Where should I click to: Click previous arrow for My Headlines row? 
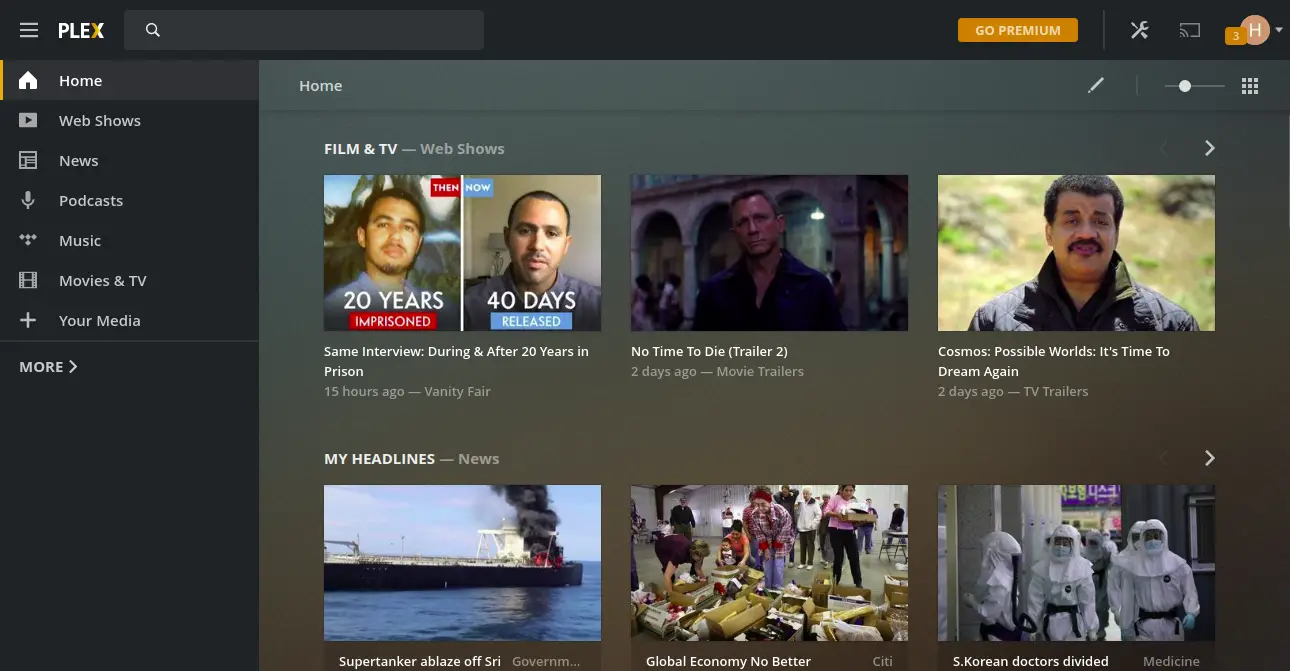(1164, 458)
